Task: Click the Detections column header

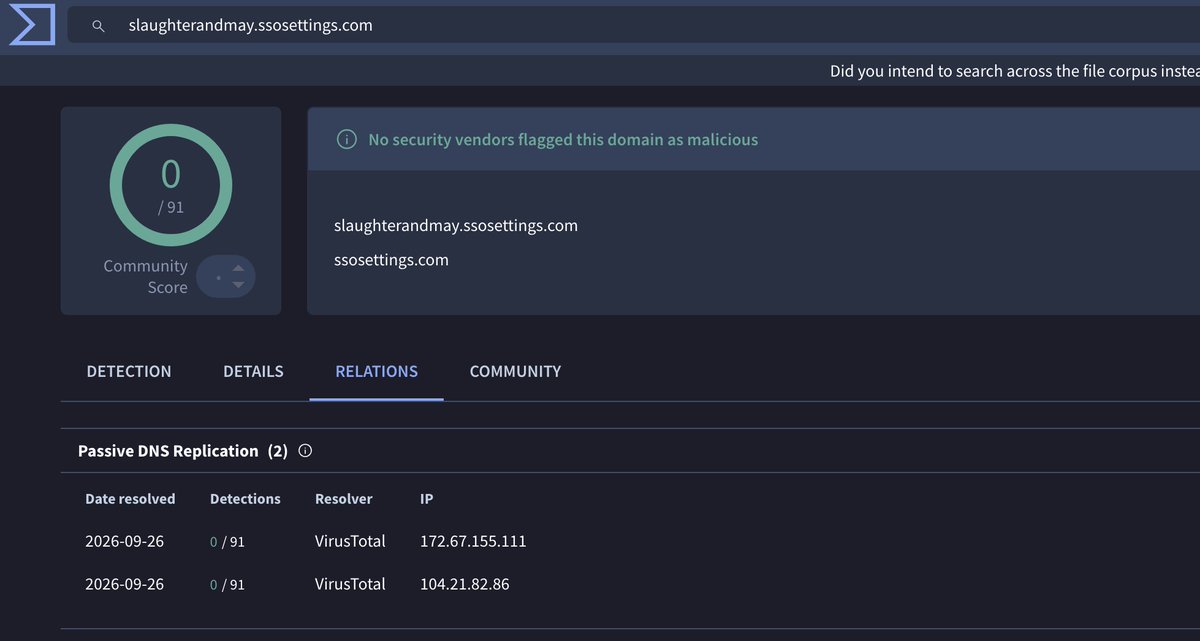Action: point(245,498)
